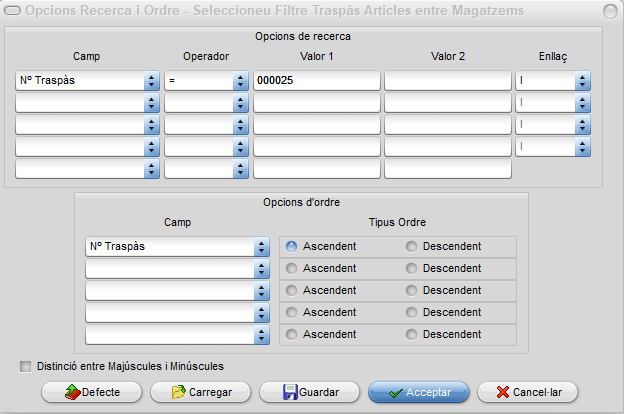Click the red book icon on the Defecte button
624x414 pixels.
tap(73, 392)
